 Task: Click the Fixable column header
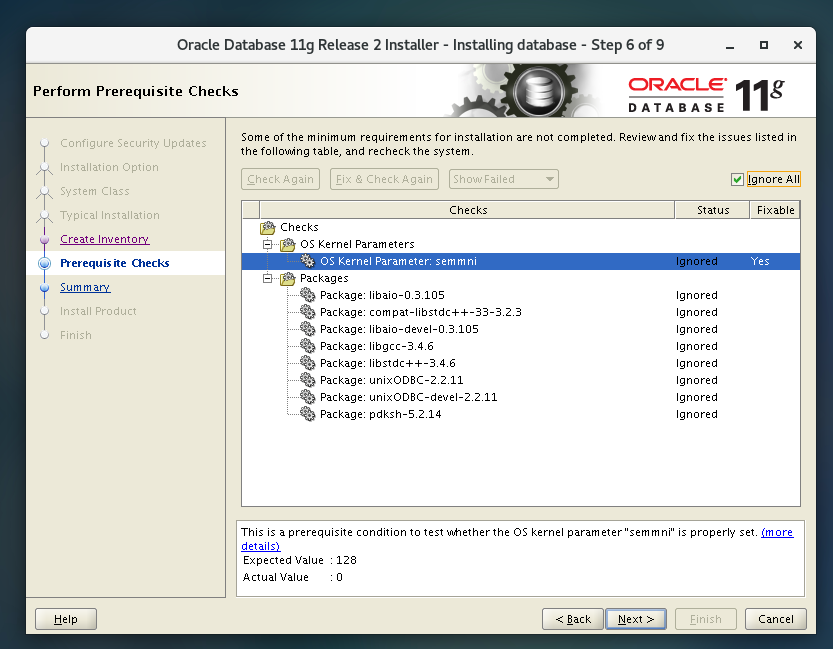775,210
